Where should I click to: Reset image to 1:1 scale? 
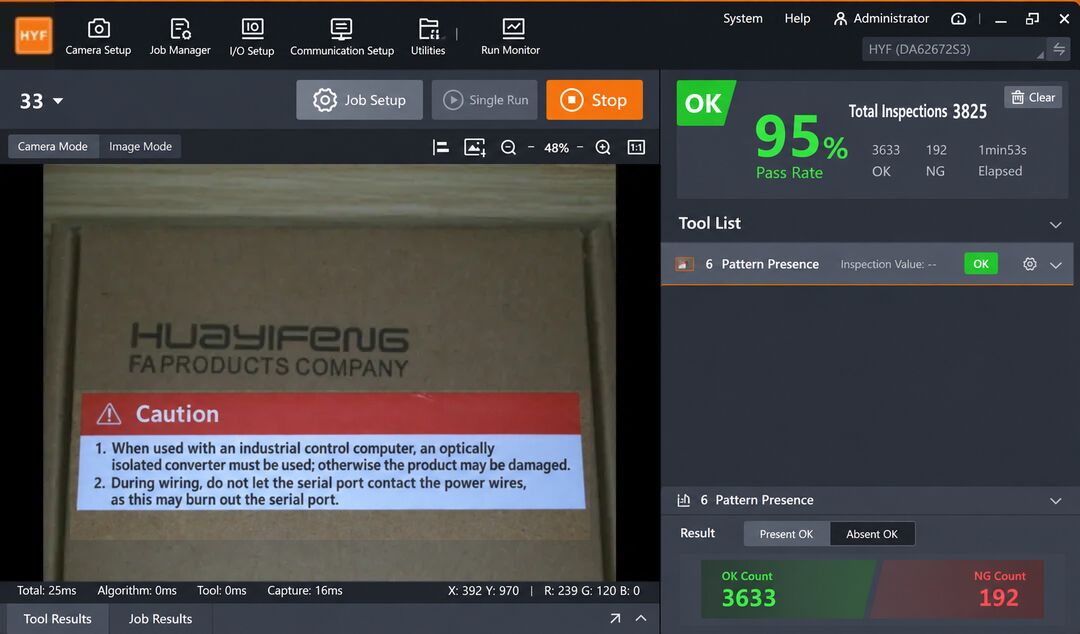coord(636,147)
